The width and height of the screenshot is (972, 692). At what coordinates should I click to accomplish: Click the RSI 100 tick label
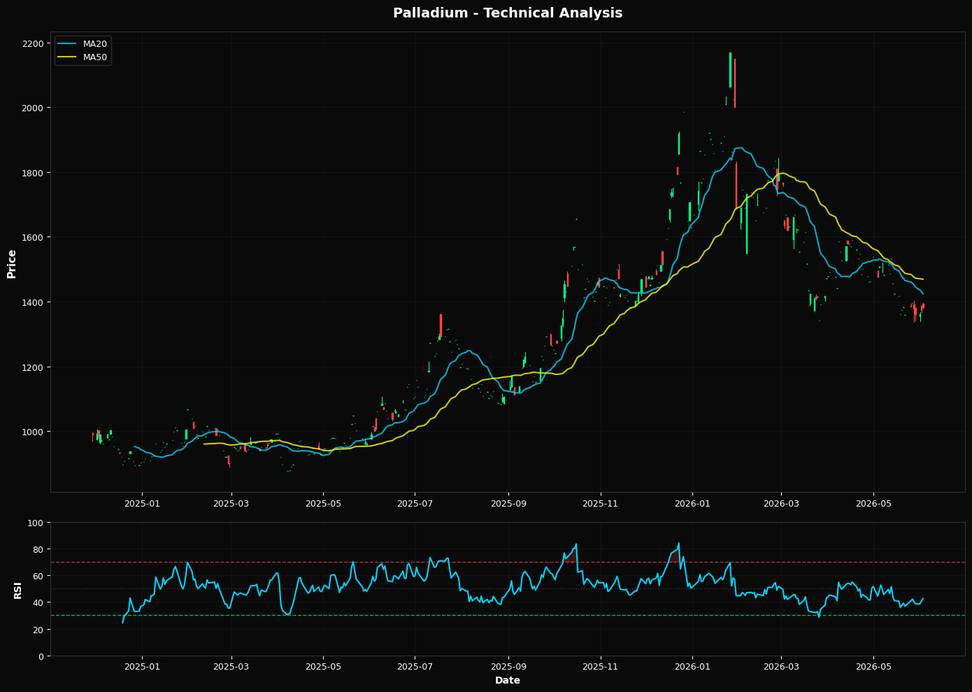(35, 523)
